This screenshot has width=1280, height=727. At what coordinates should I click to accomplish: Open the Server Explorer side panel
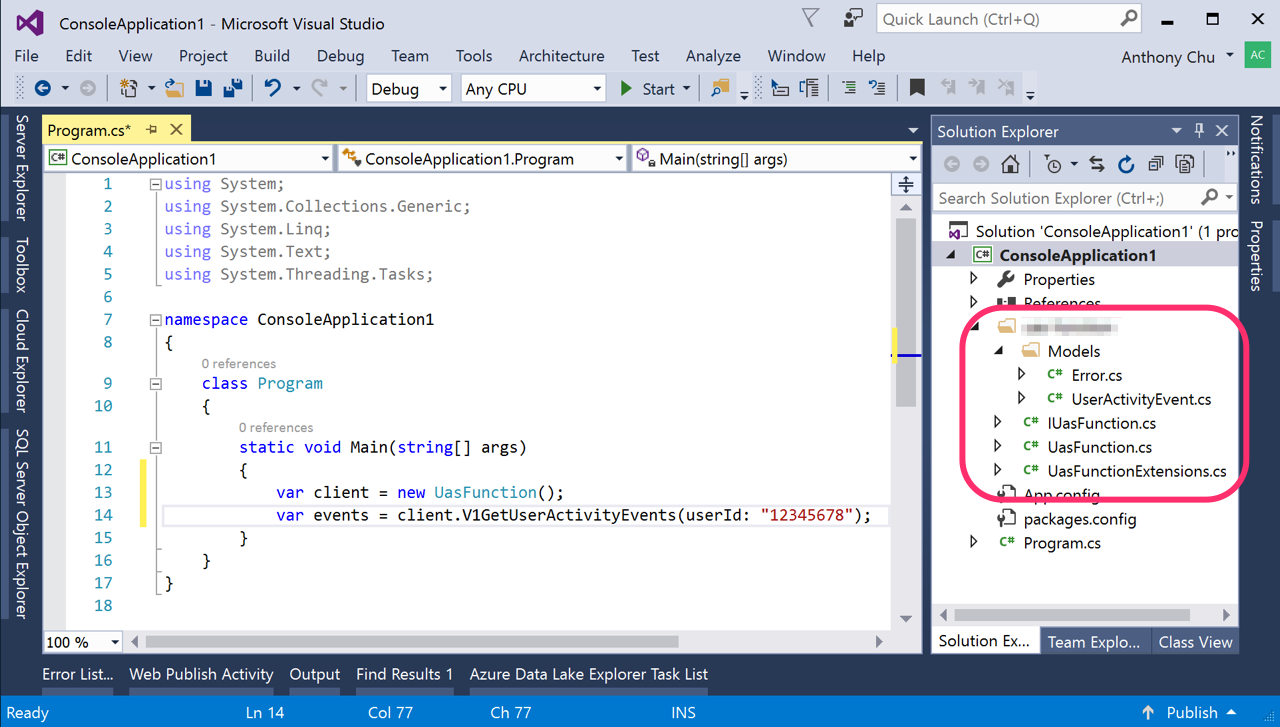click(x=21, y=167)
